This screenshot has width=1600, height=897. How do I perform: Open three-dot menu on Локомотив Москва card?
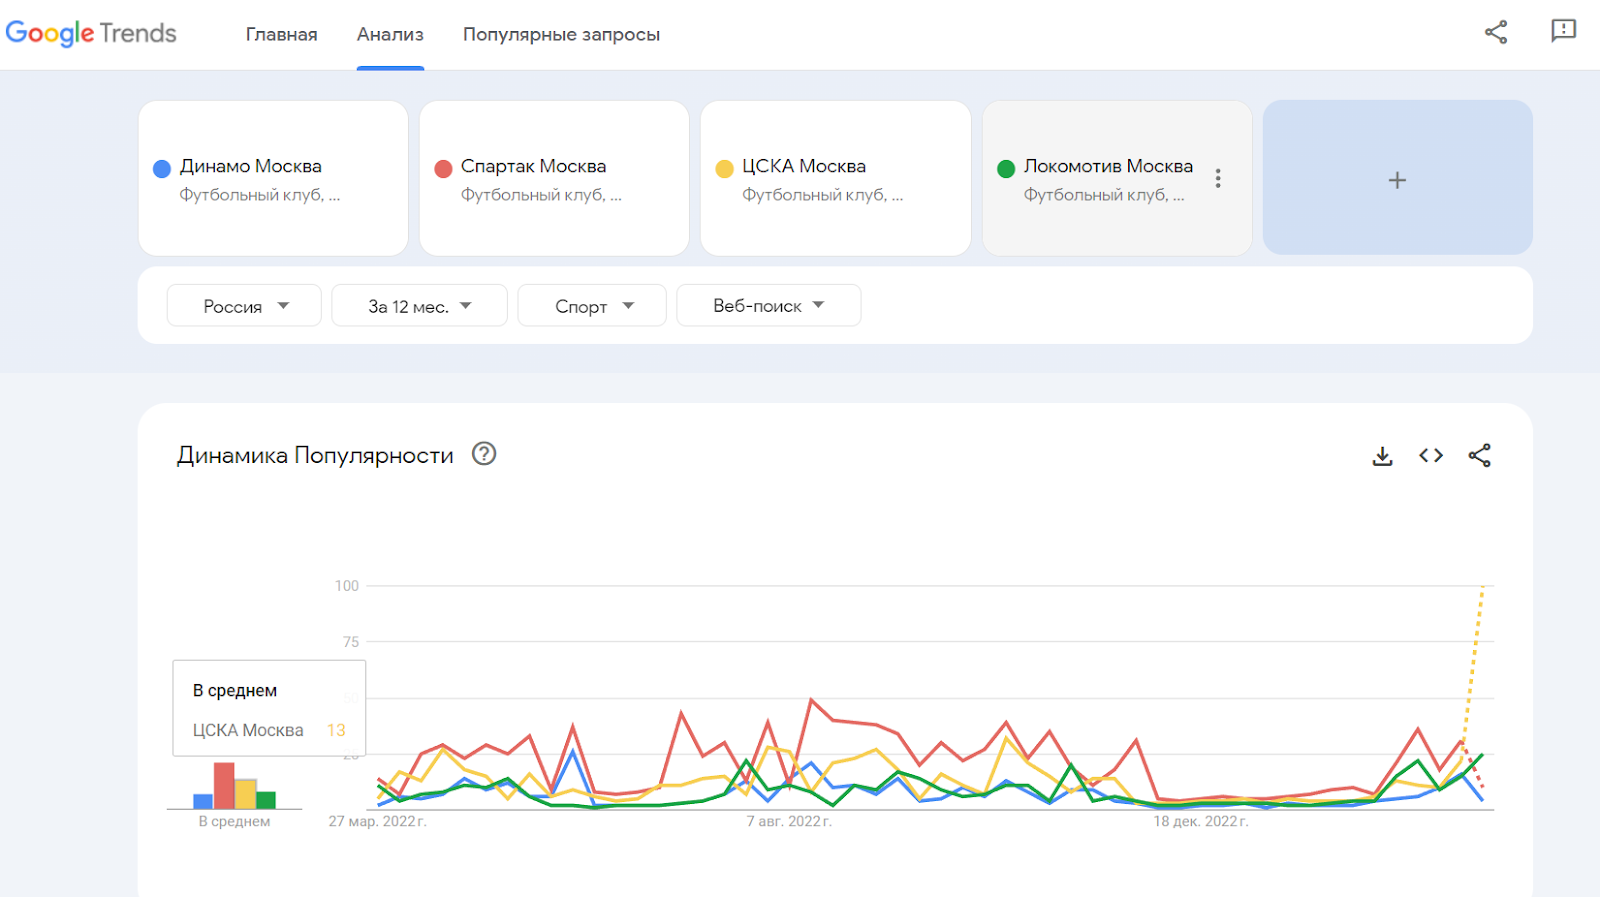(x=1217, y=178)
